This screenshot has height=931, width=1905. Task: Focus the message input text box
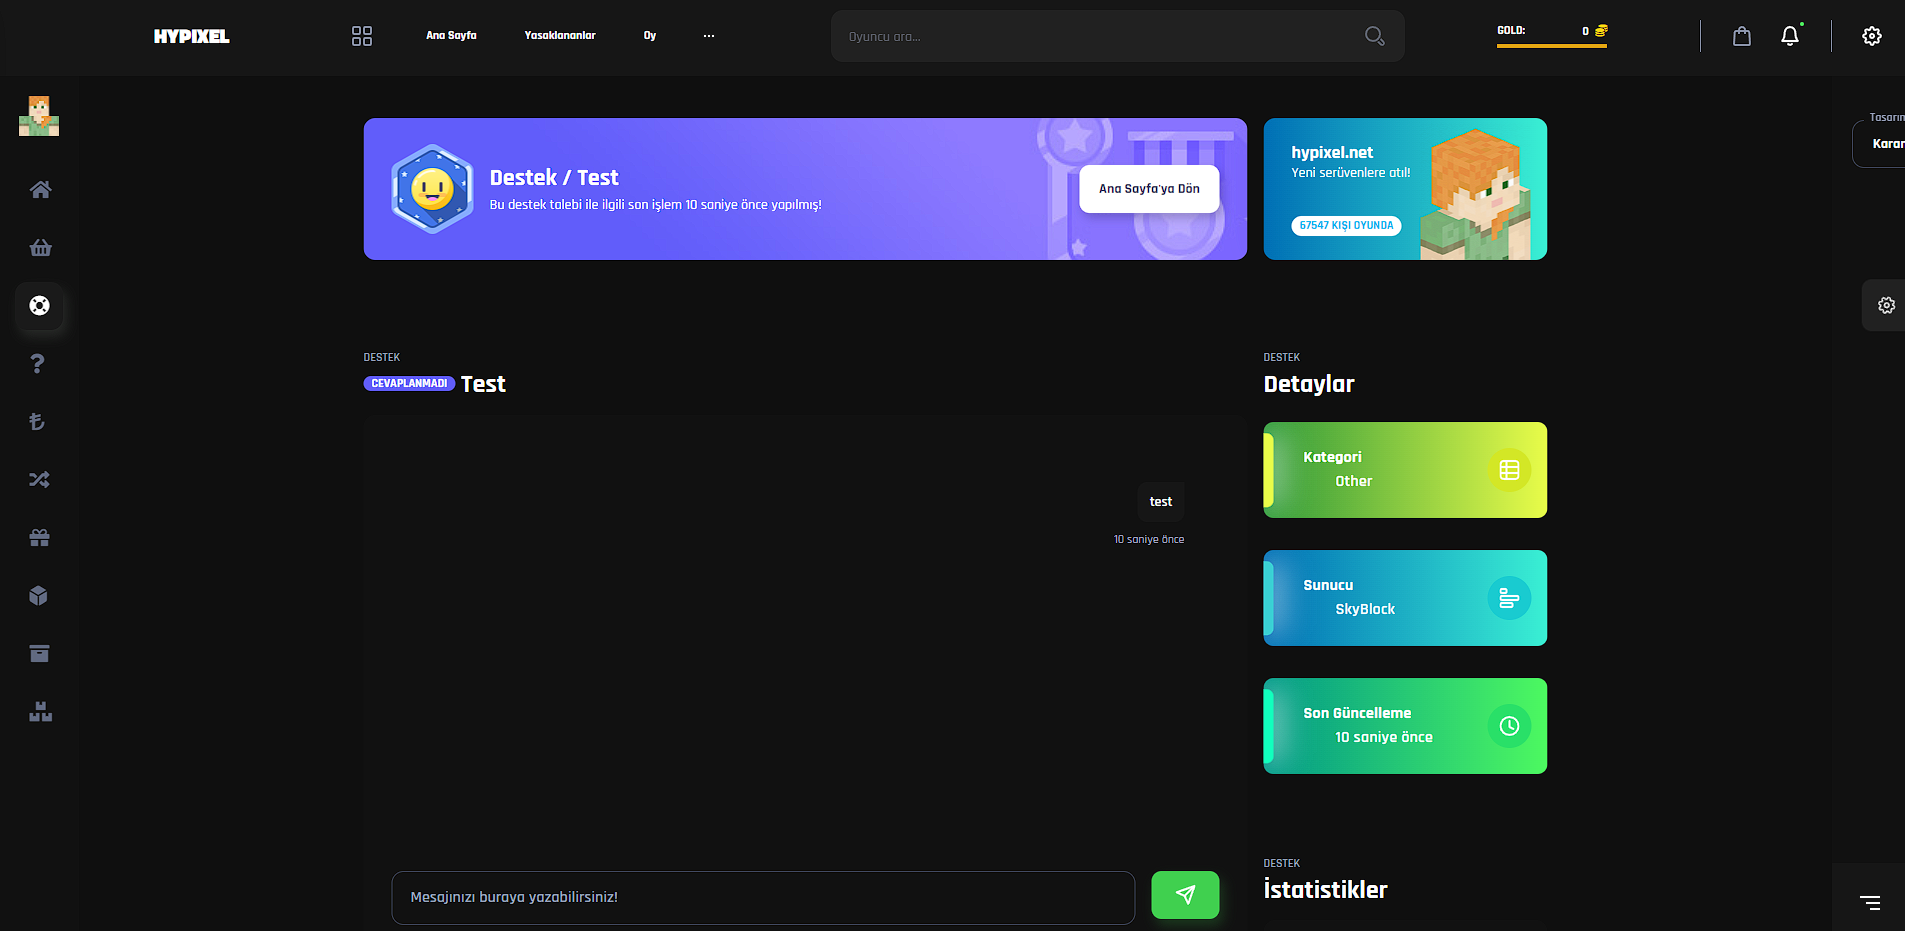click(x=762, y=897)
